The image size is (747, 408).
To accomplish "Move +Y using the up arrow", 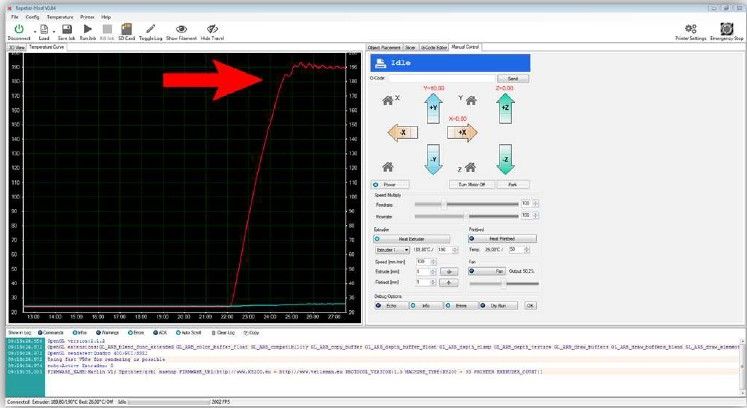I will (x=433, y=108).
